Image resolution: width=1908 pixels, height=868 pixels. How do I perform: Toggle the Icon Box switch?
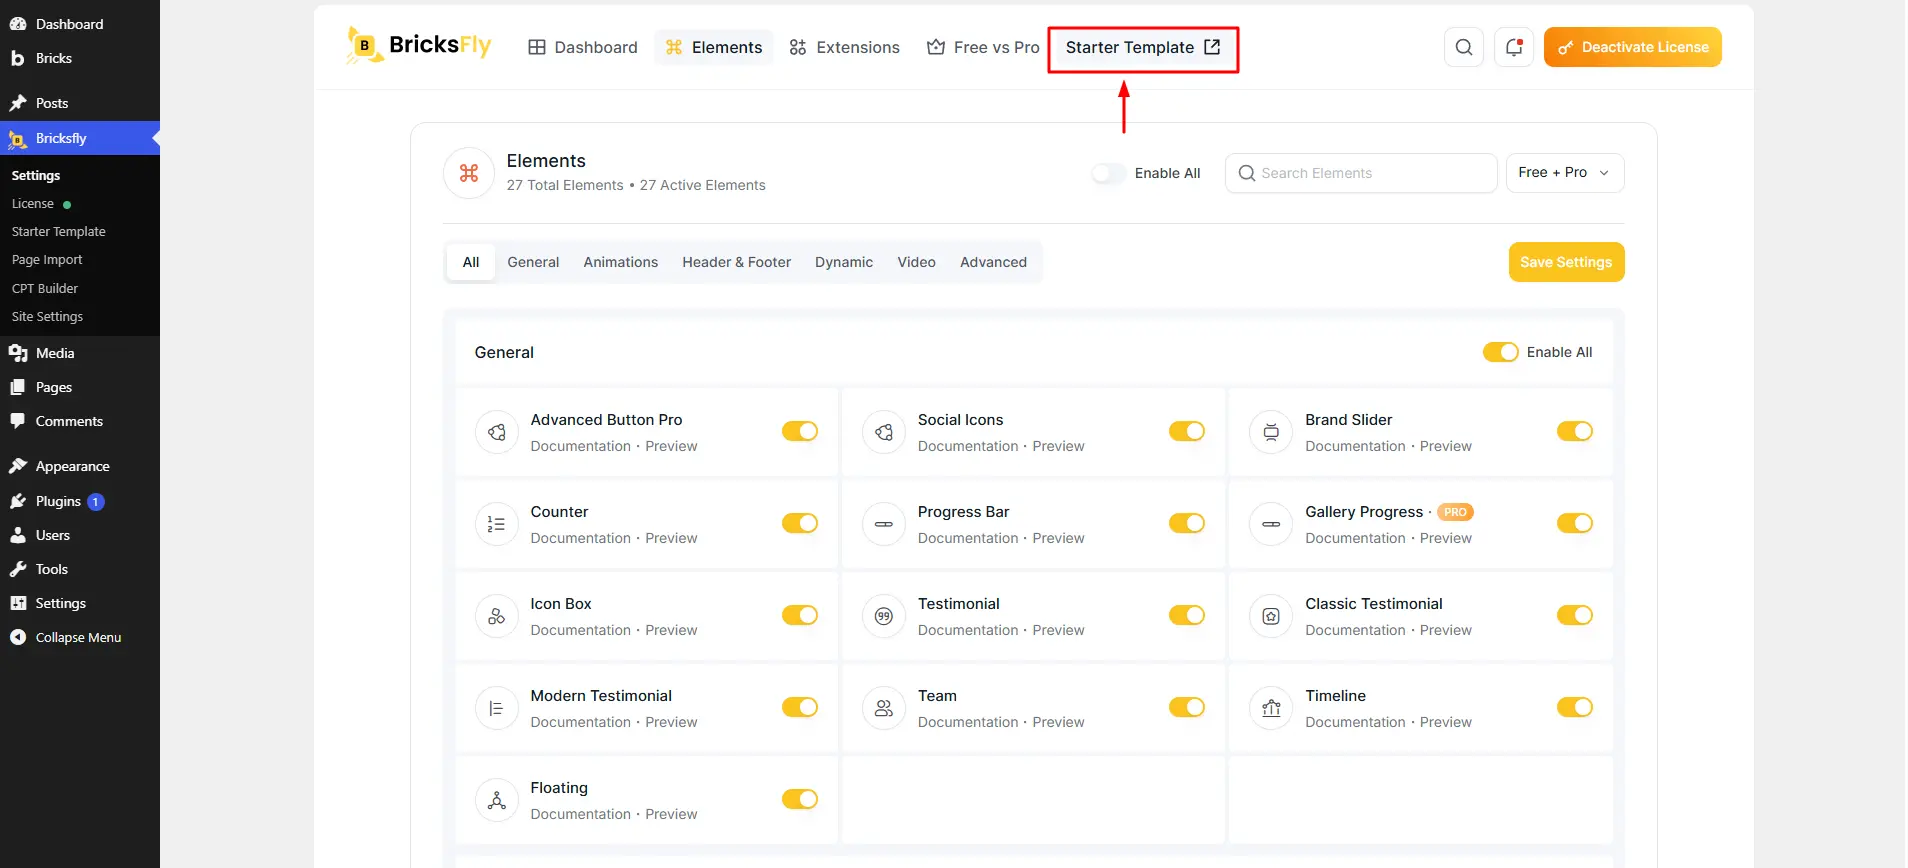click(800, 615)
